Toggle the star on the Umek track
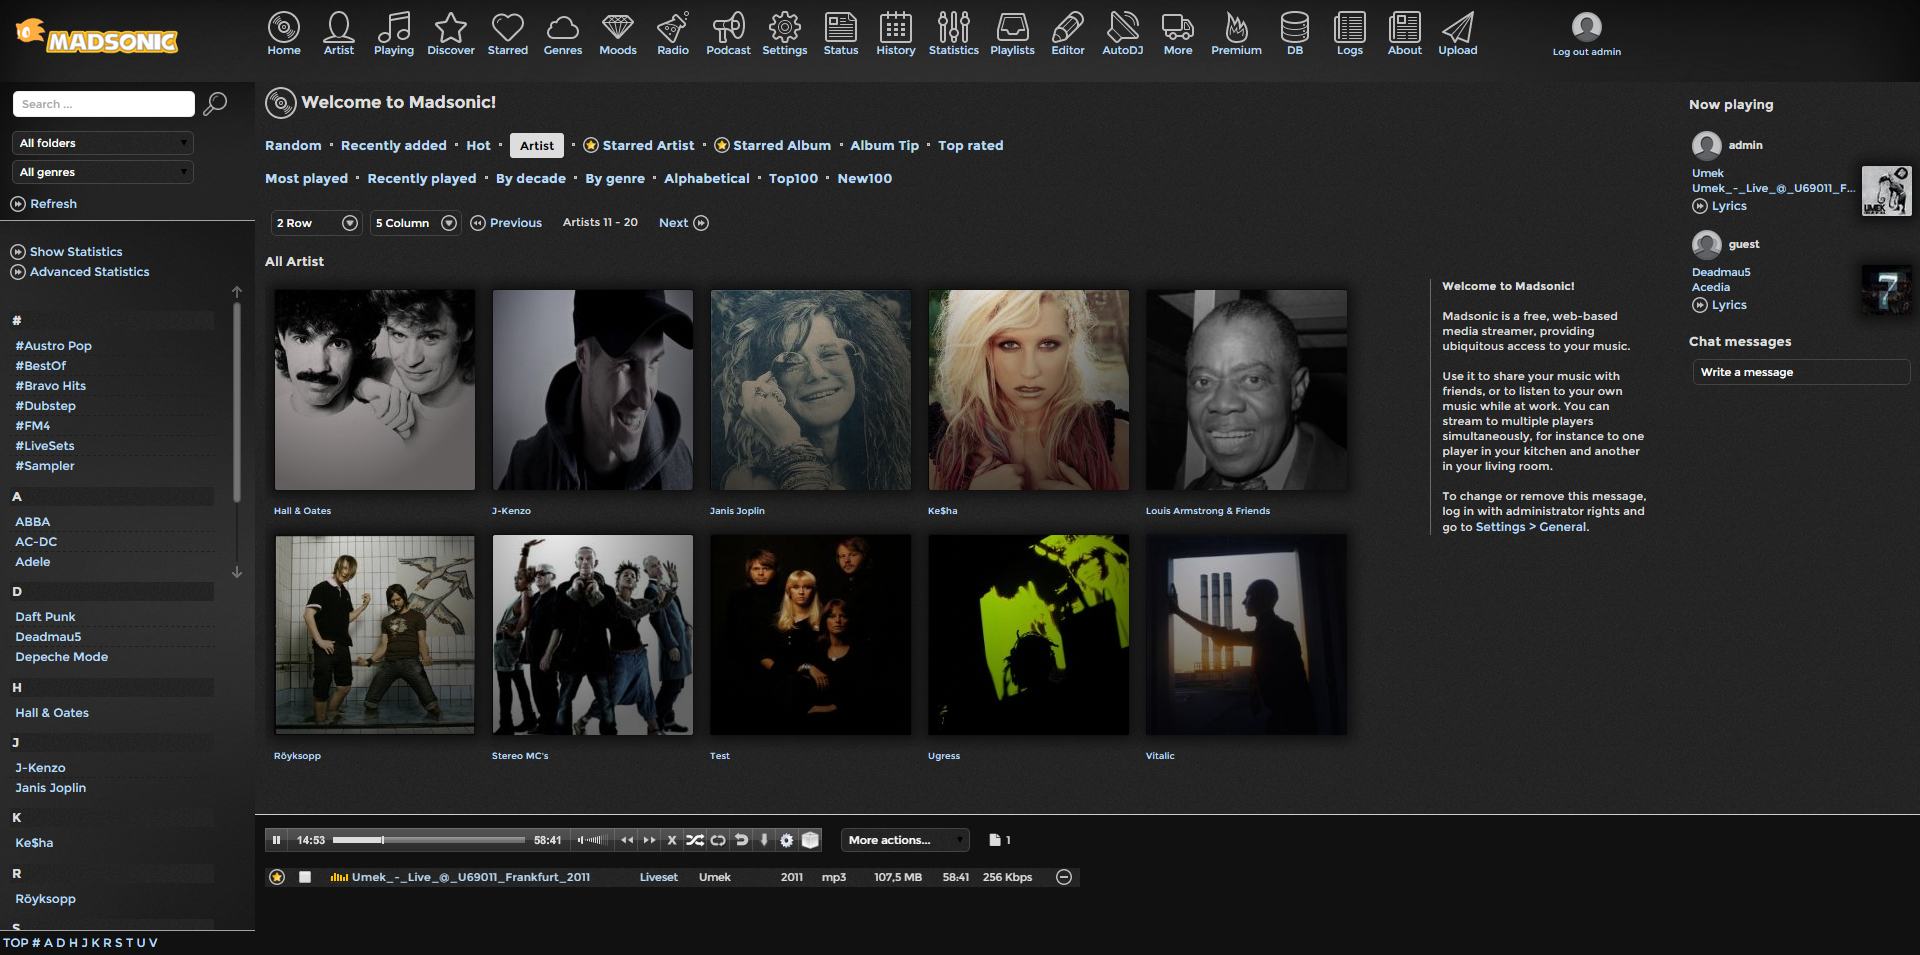Viewport: 1920px width, 955px height. pos(277,877)
